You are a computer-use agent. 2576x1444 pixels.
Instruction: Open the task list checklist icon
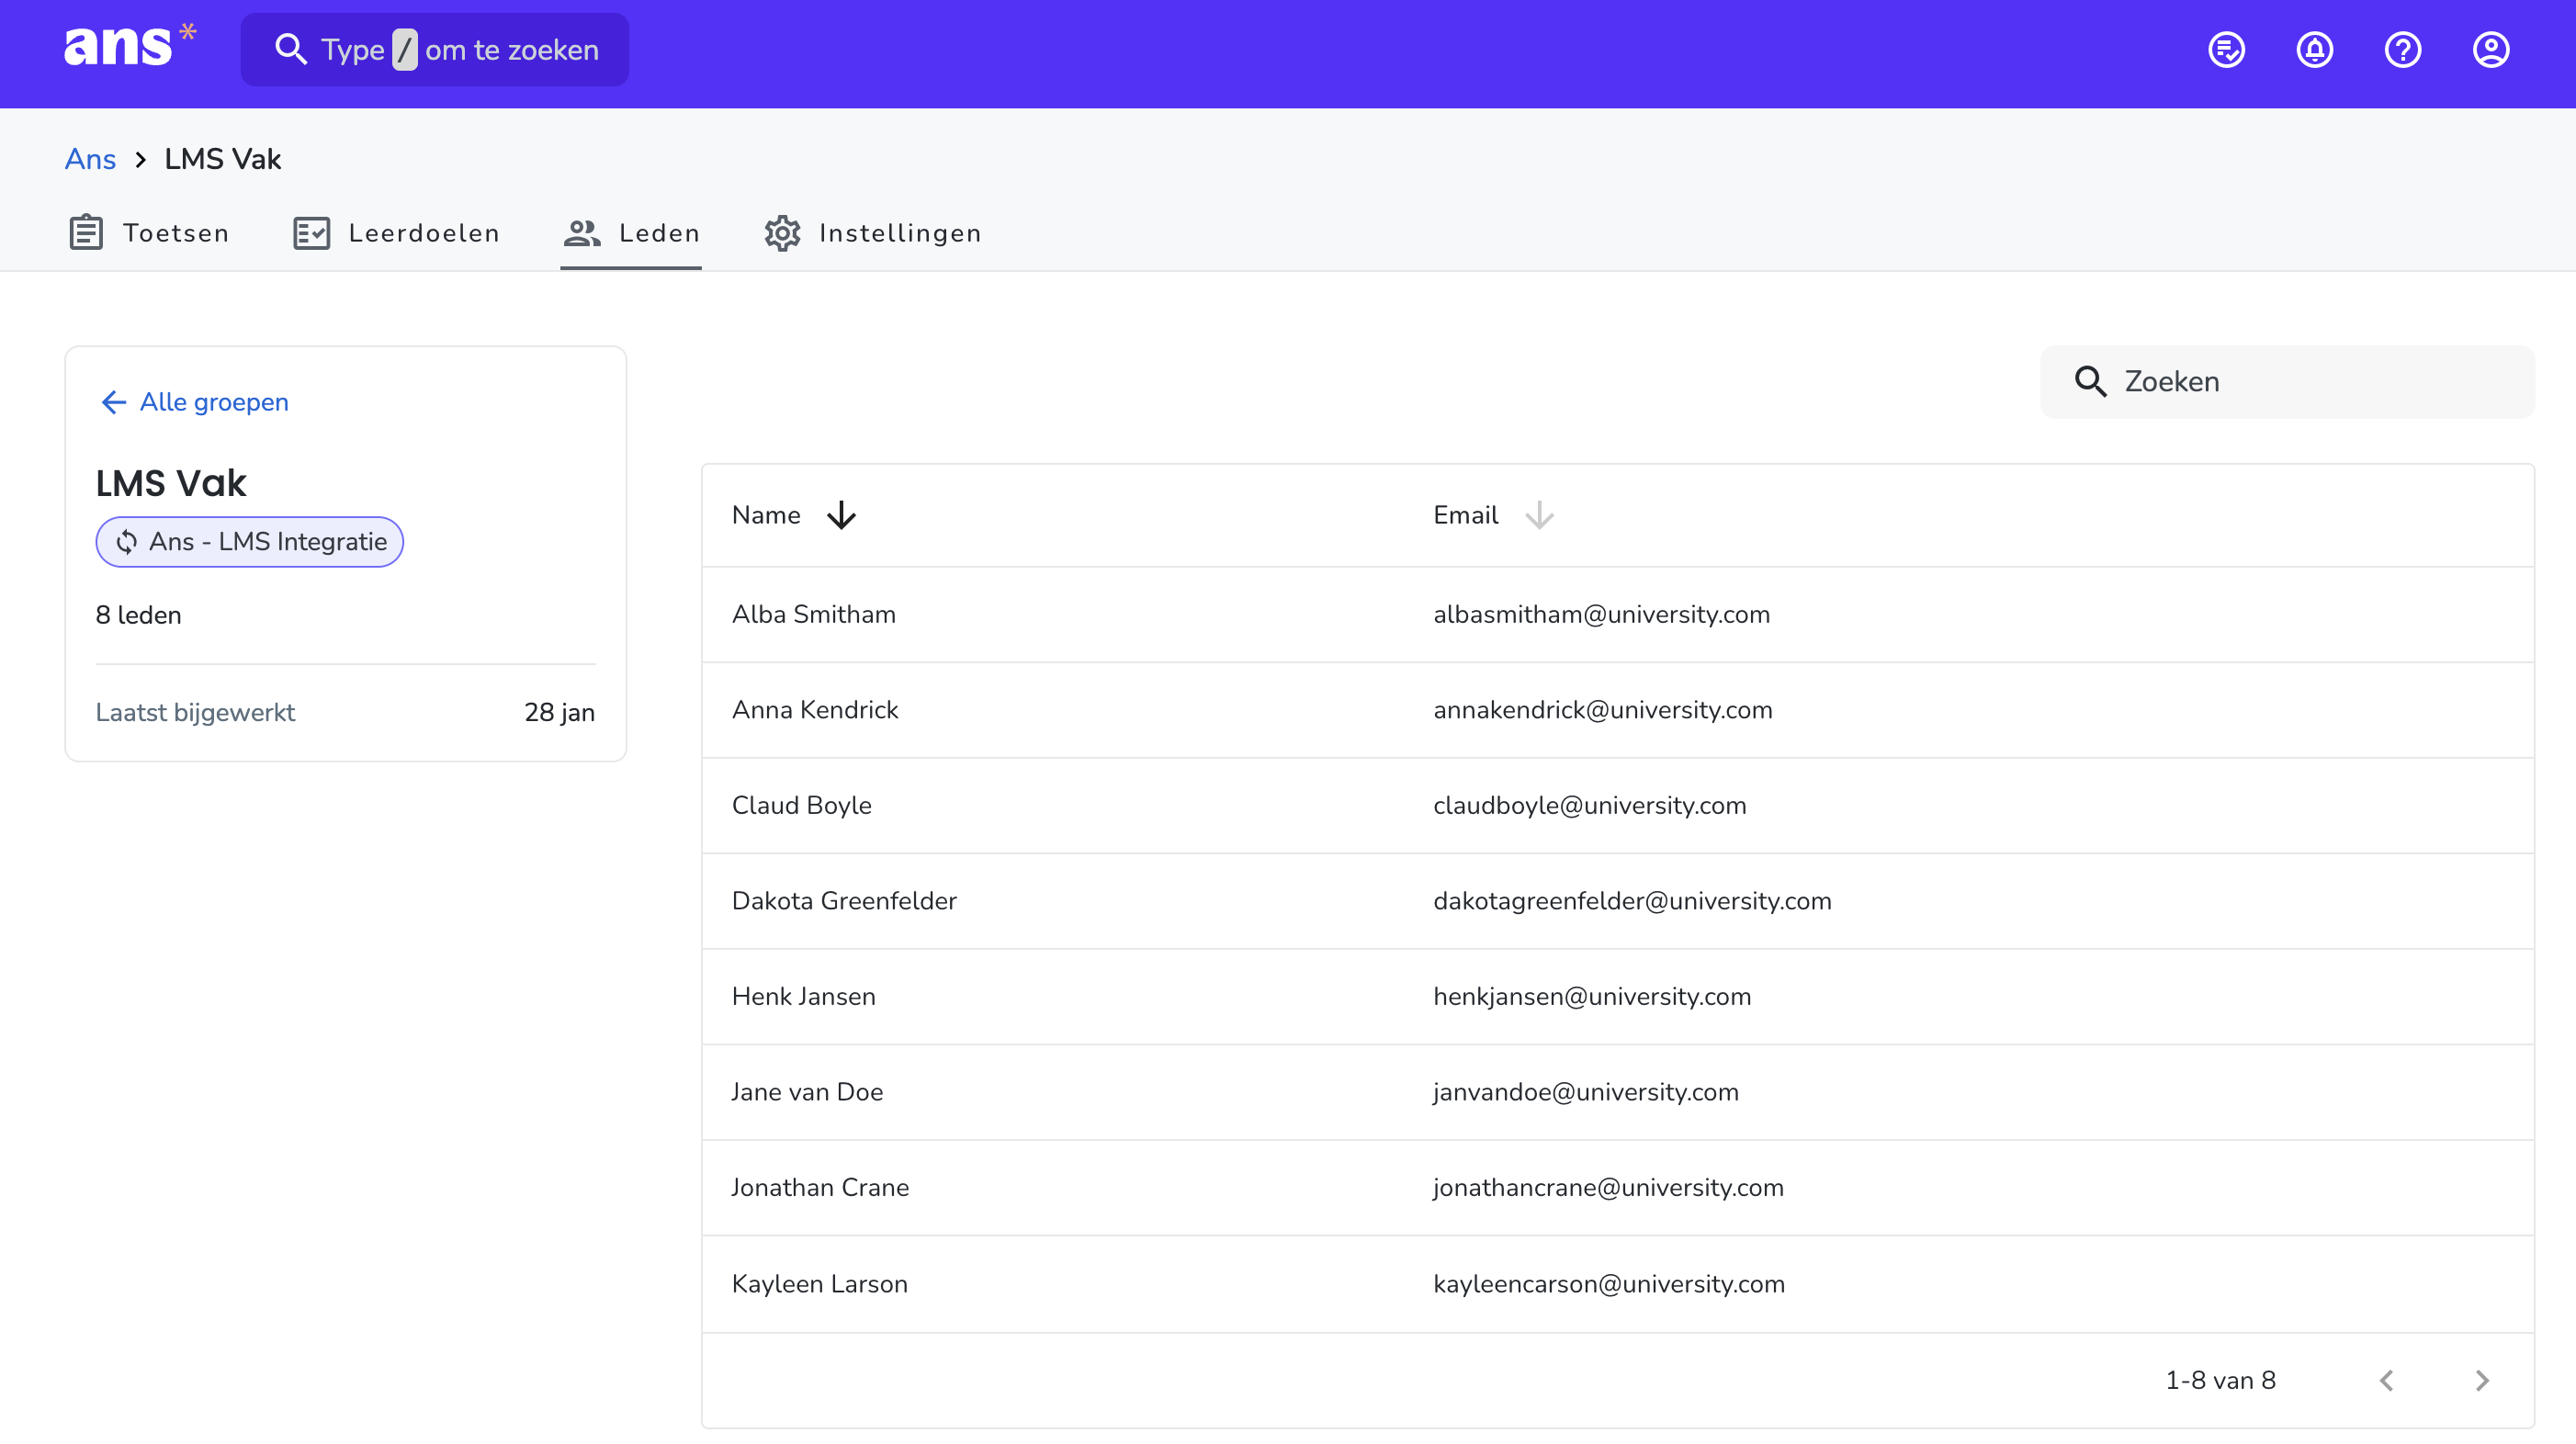click(x=2226, y=49)
